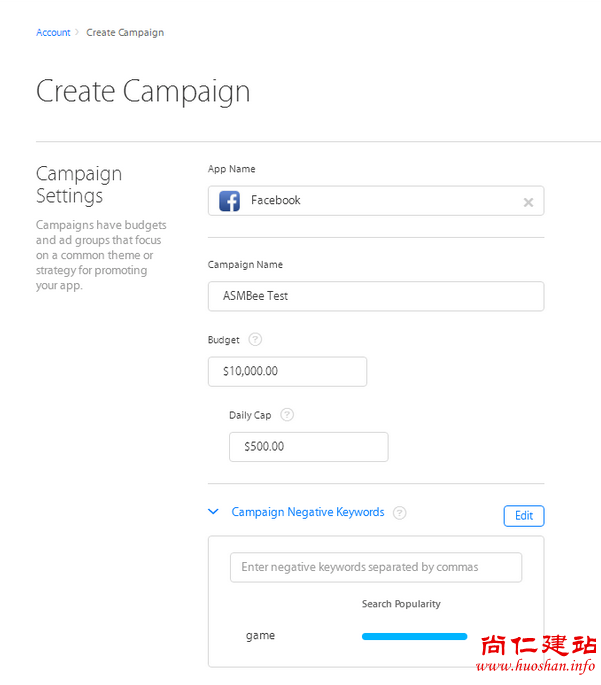Viewport: 601px width, 685px height.
Task: Click the Facebook app icon in App Name
Action: pos(229,201)
